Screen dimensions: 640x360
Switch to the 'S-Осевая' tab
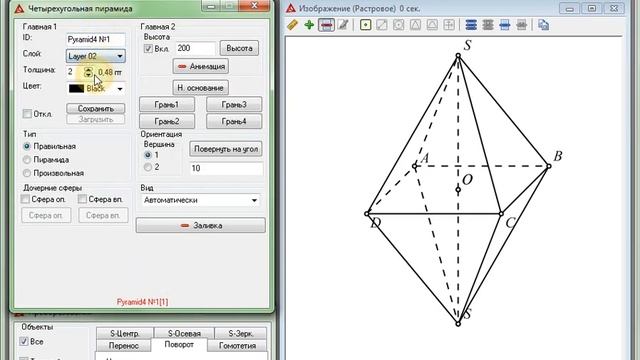click(x=184, y=333)
